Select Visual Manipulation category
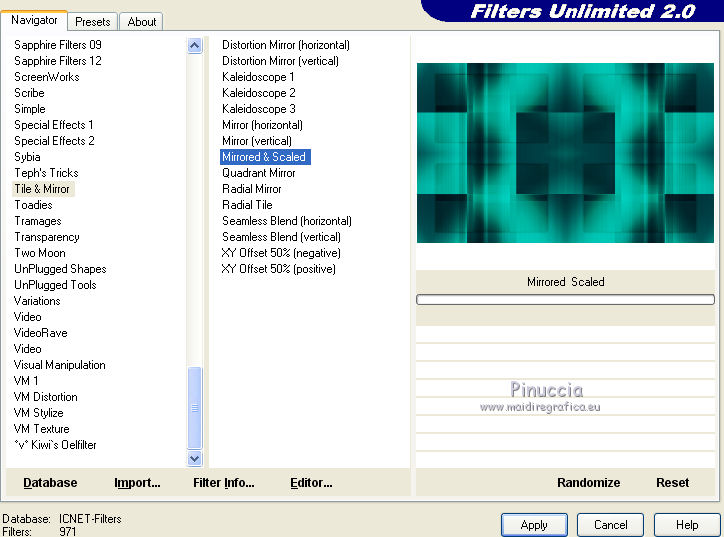 click(60, 365)
